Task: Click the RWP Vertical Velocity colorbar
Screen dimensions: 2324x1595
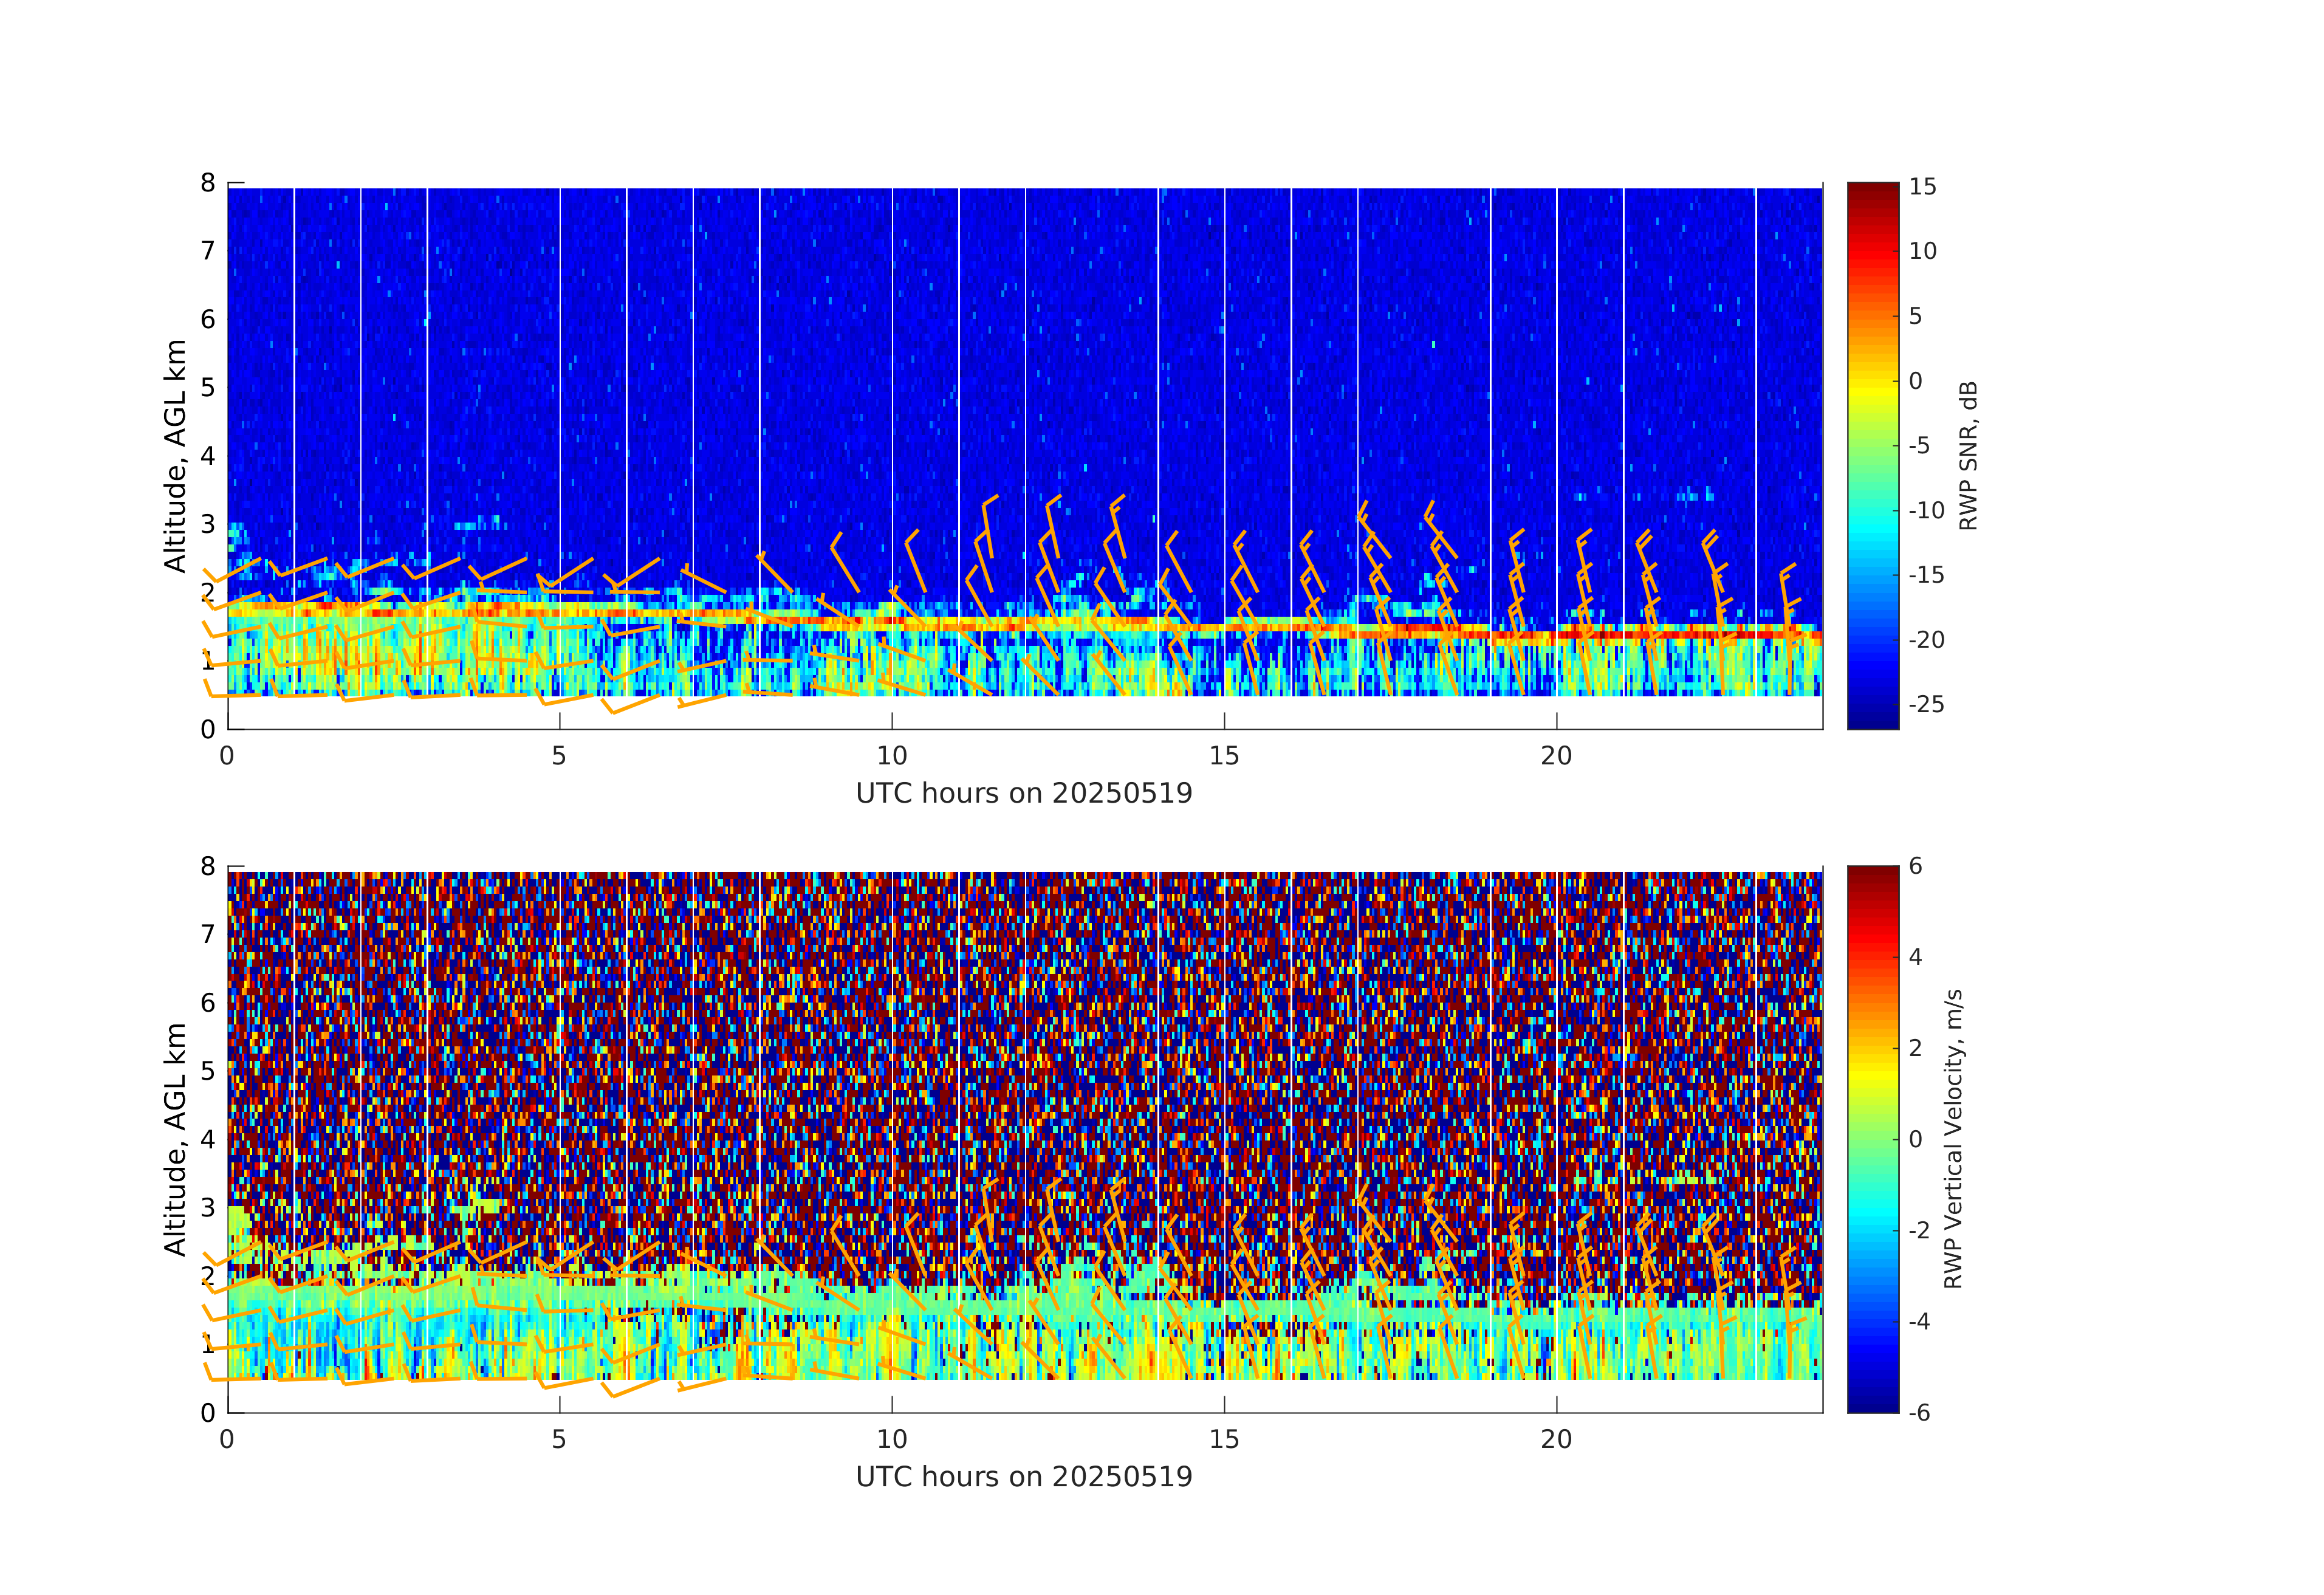Action: 1872,1138
